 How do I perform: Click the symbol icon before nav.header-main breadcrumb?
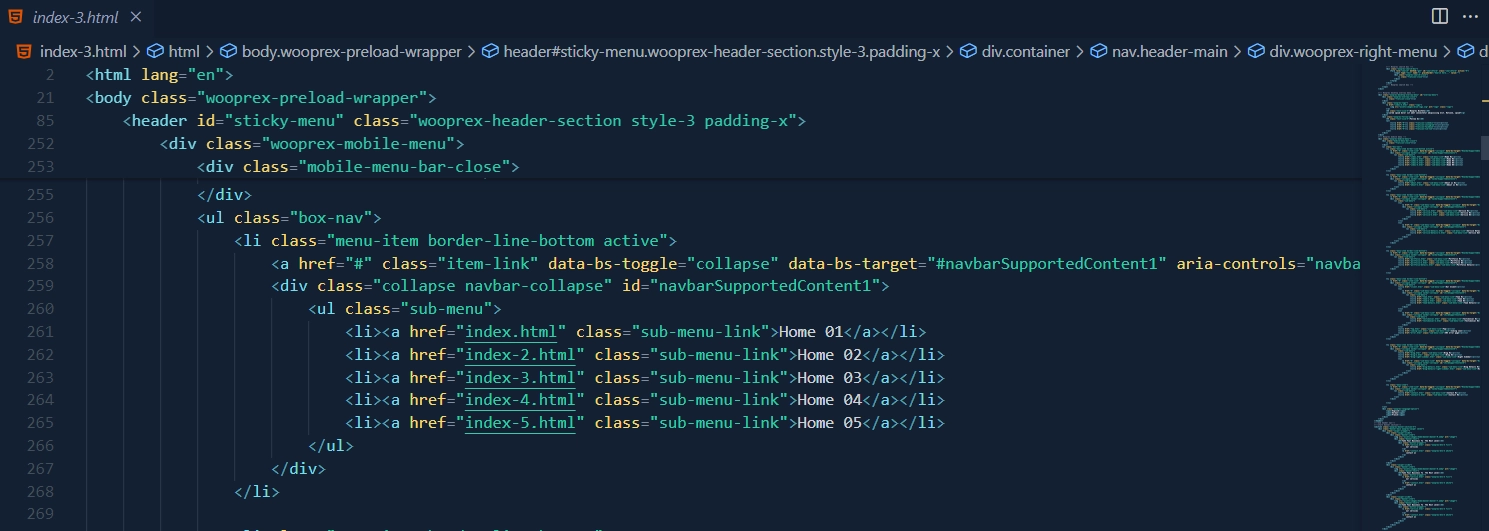click(x=1099, y=51)
